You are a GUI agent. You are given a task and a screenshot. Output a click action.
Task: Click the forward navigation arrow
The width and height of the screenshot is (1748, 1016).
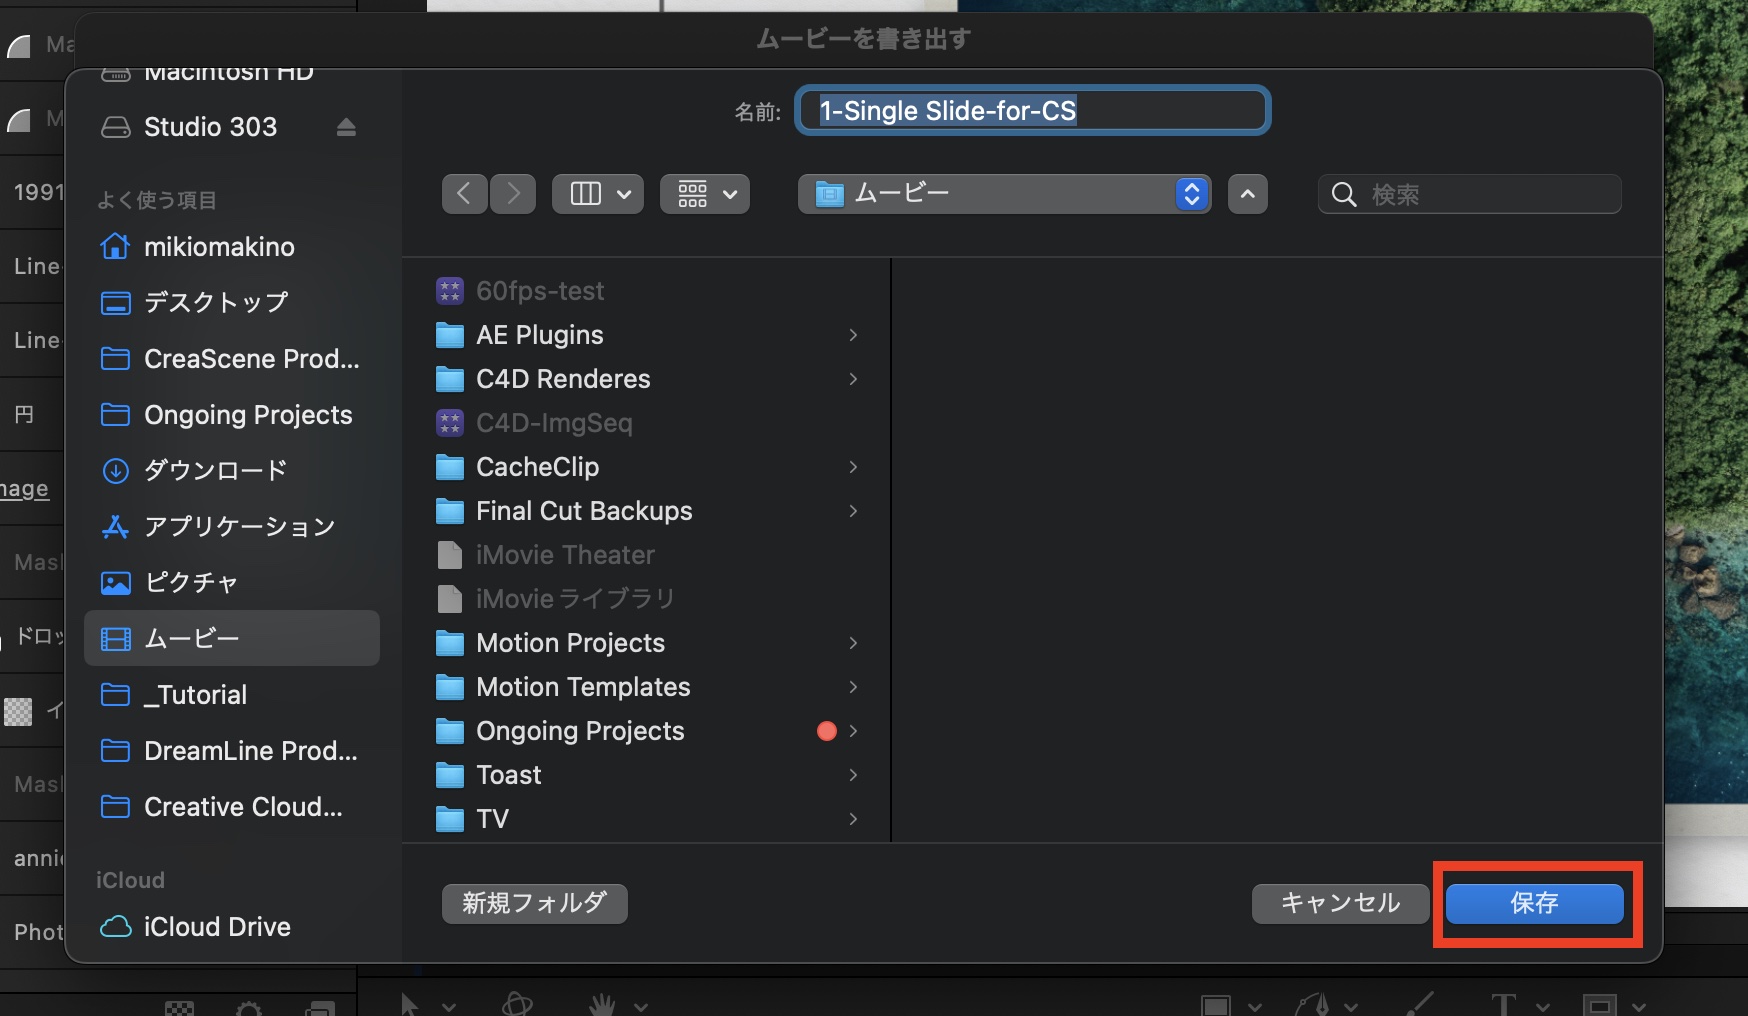point(513,193)
